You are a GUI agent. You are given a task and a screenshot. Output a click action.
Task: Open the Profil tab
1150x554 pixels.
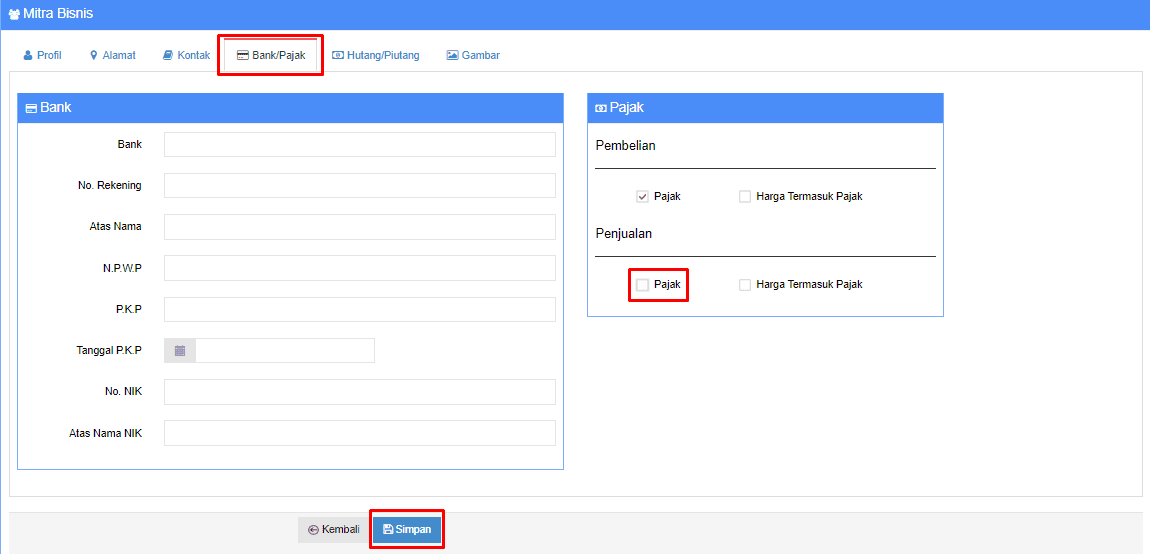(x=42, y=55)
